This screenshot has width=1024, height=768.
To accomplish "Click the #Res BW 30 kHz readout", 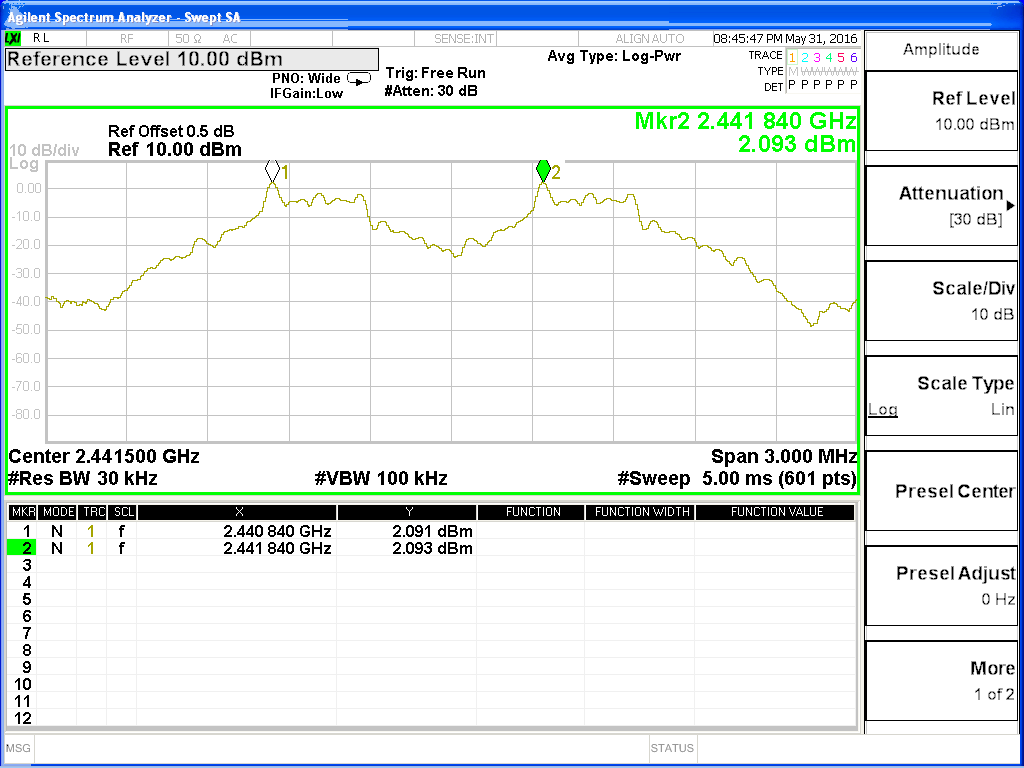I will coord(82,479).
